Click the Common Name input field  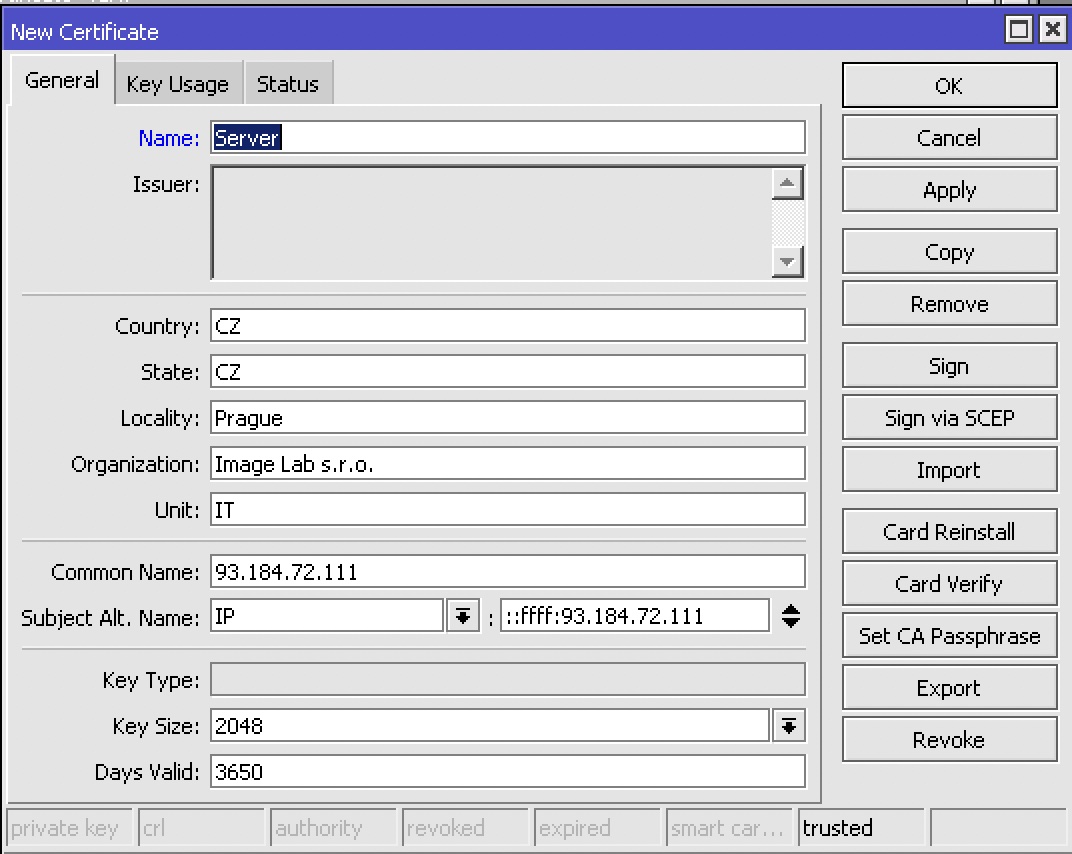click(507, 572)
